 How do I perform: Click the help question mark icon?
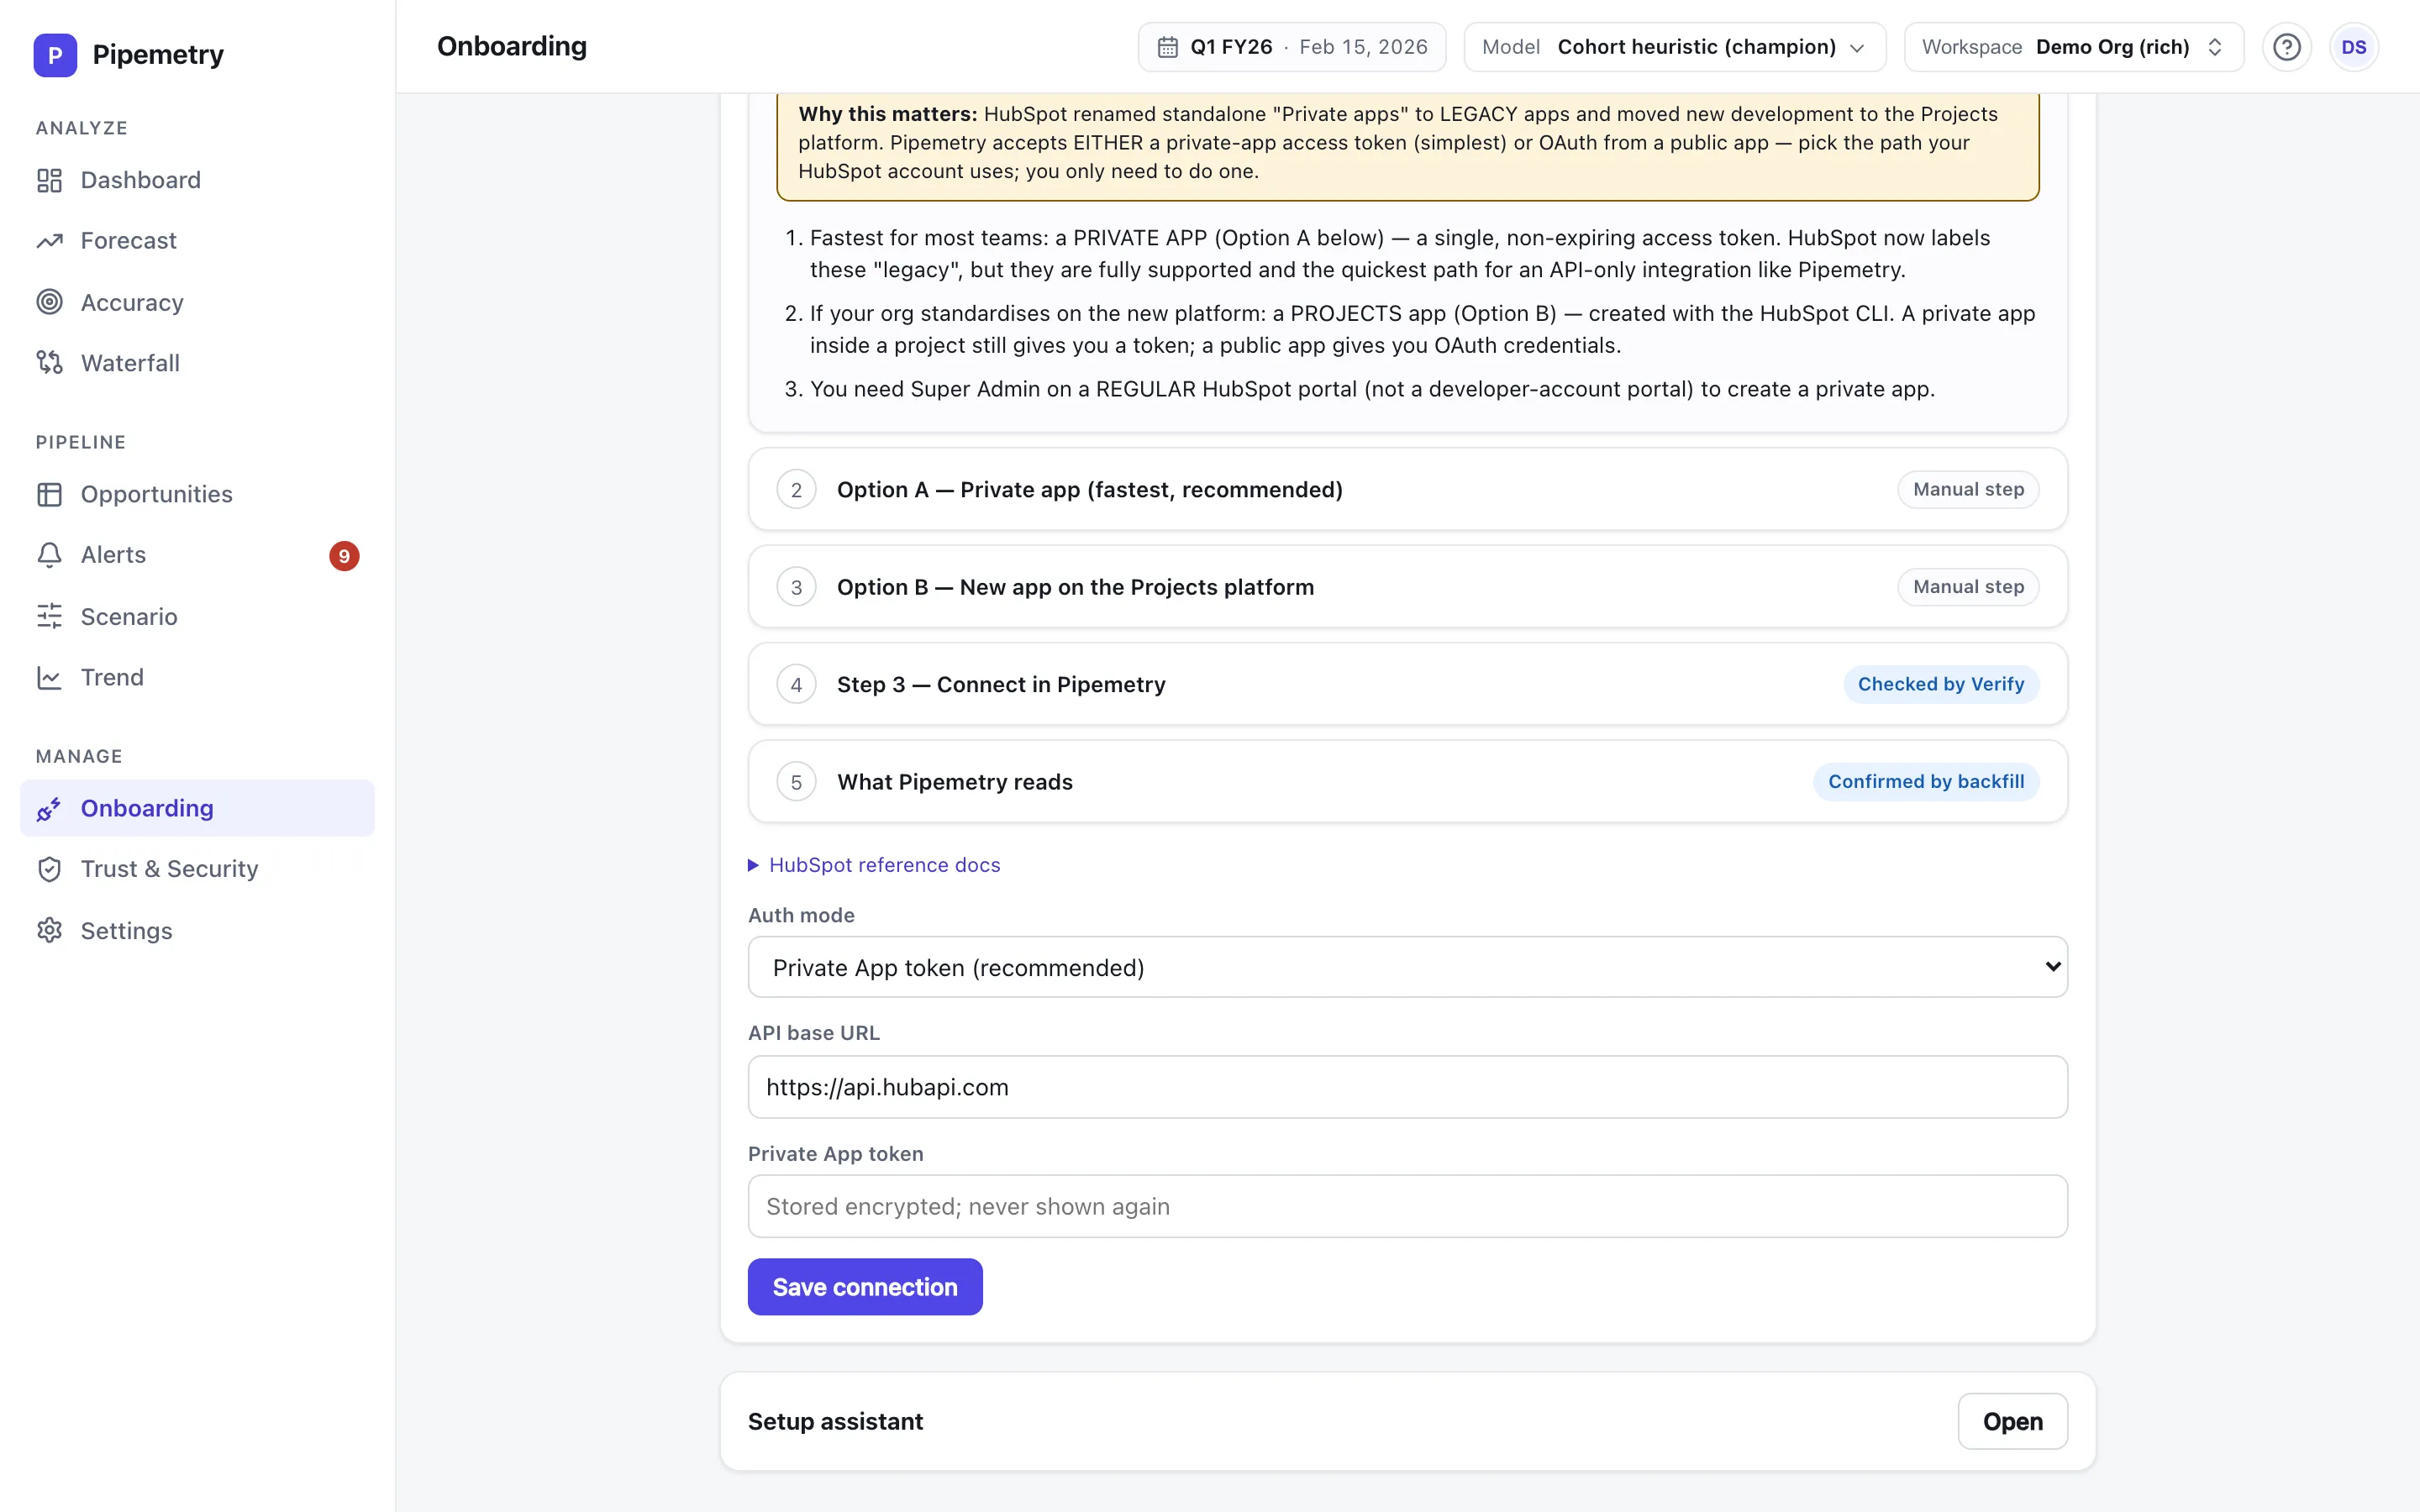[2287, 47]
